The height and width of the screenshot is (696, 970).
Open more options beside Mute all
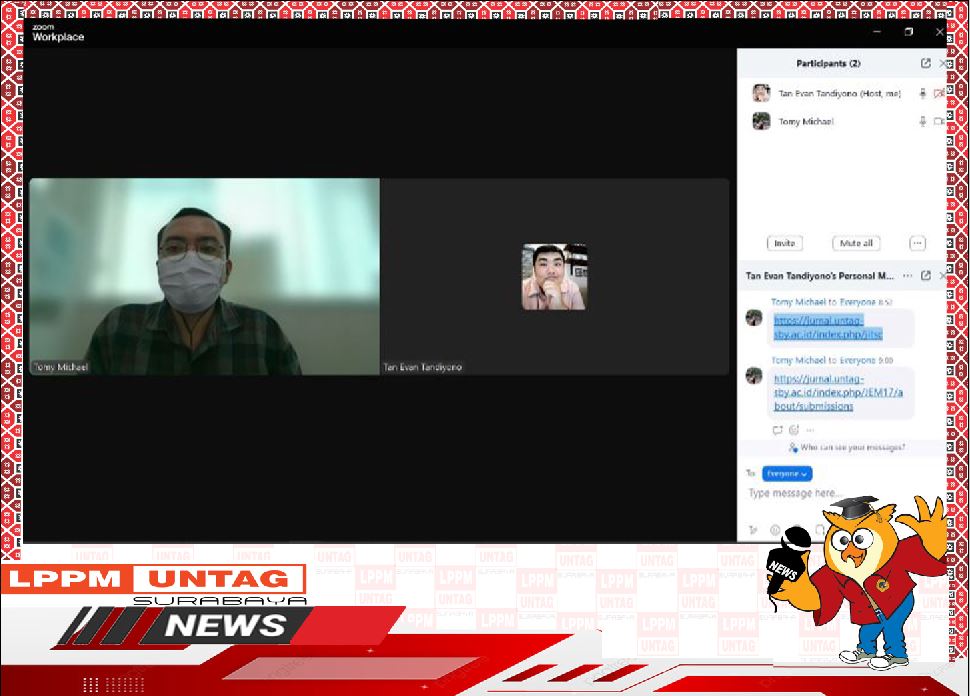pyautogui.click(x=917, y=243)
